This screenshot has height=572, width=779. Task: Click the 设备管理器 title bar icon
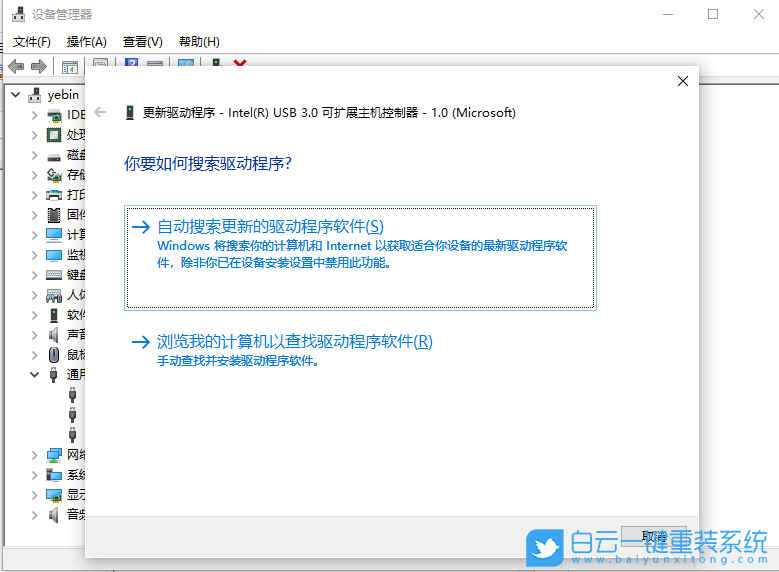[x=18, y=14]
